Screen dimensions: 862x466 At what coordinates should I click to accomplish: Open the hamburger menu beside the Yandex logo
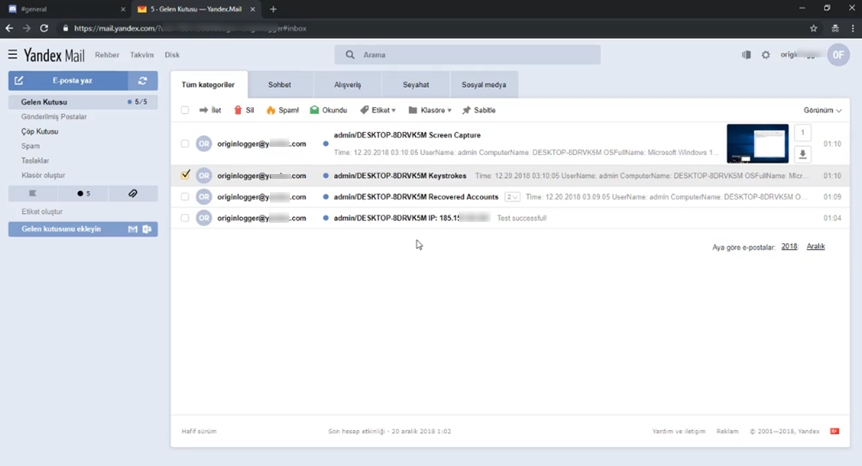coord(12,55)
